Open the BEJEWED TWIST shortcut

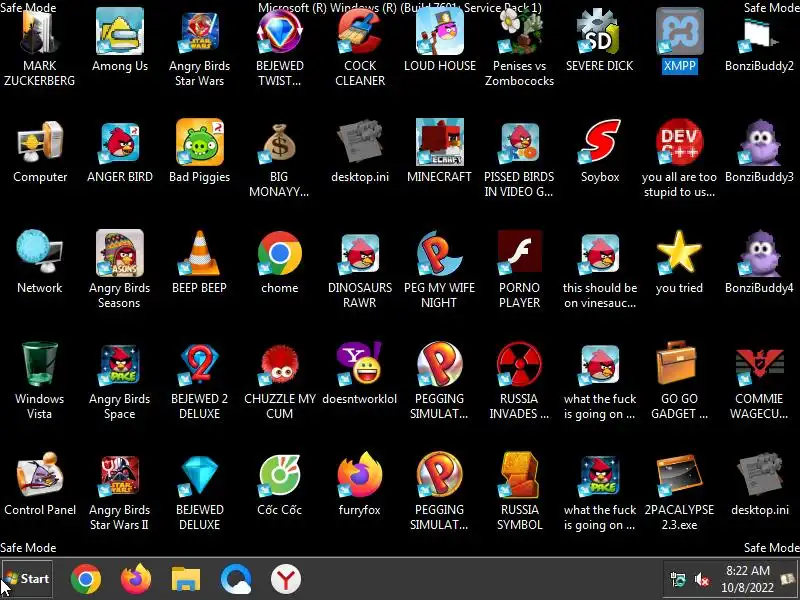(x=280, y=33)
